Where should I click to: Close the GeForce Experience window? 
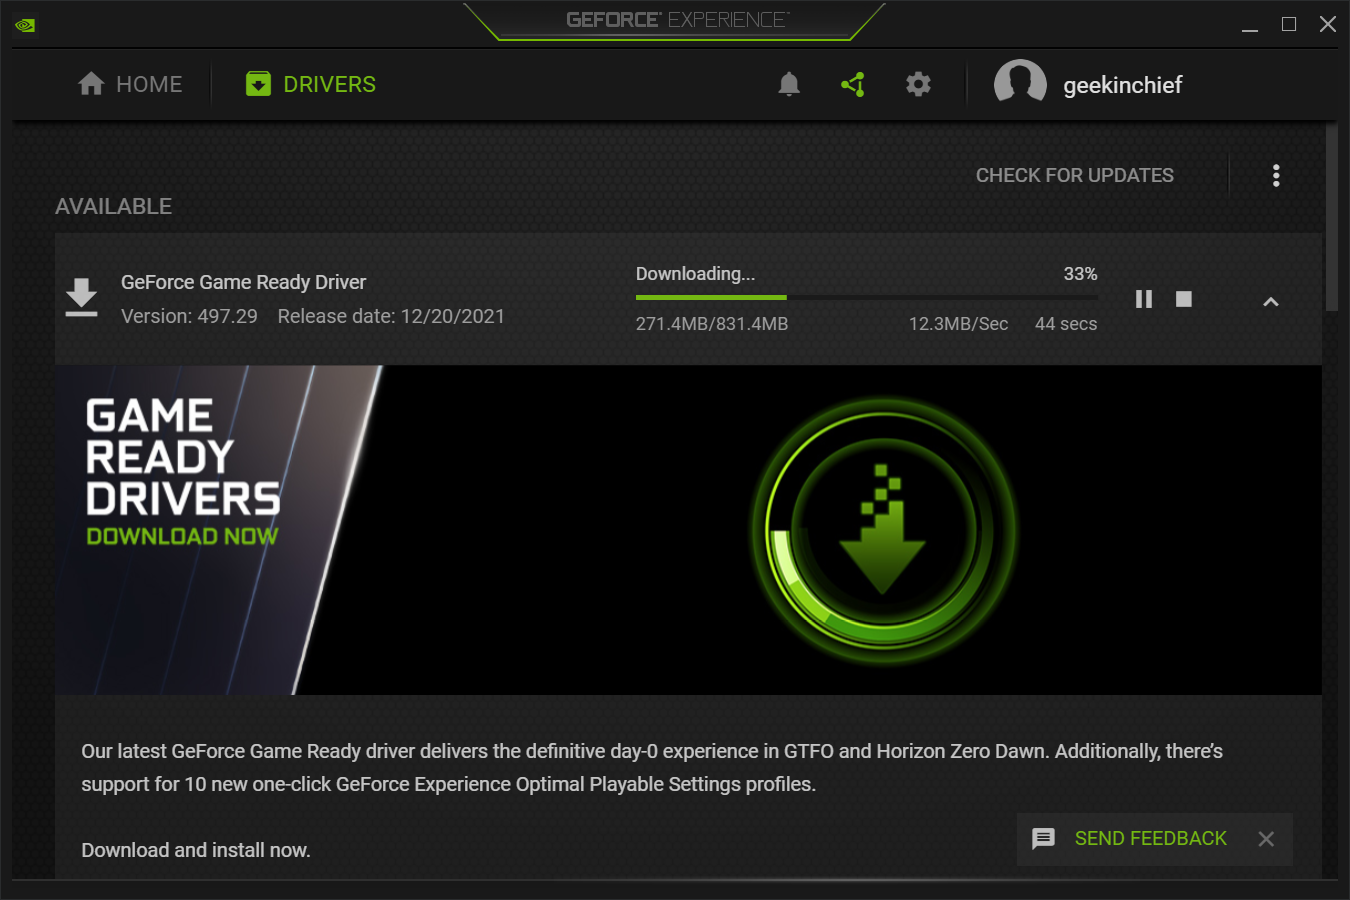point(1328,24)
